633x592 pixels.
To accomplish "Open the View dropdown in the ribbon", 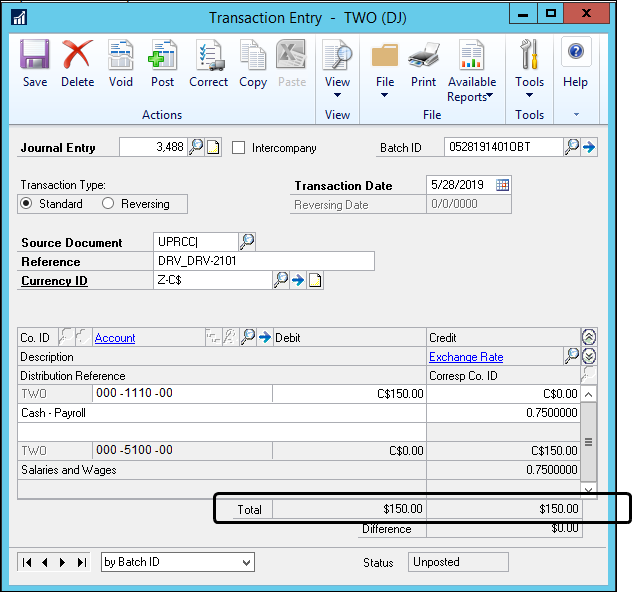I will 337,69.
